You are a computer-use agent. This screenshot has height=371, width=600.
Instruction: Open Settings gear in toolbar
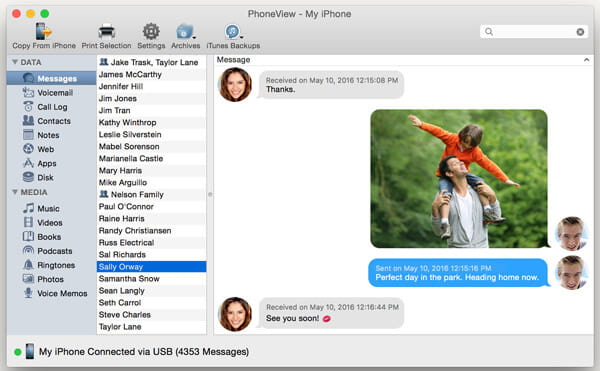(x=151, y=31)
